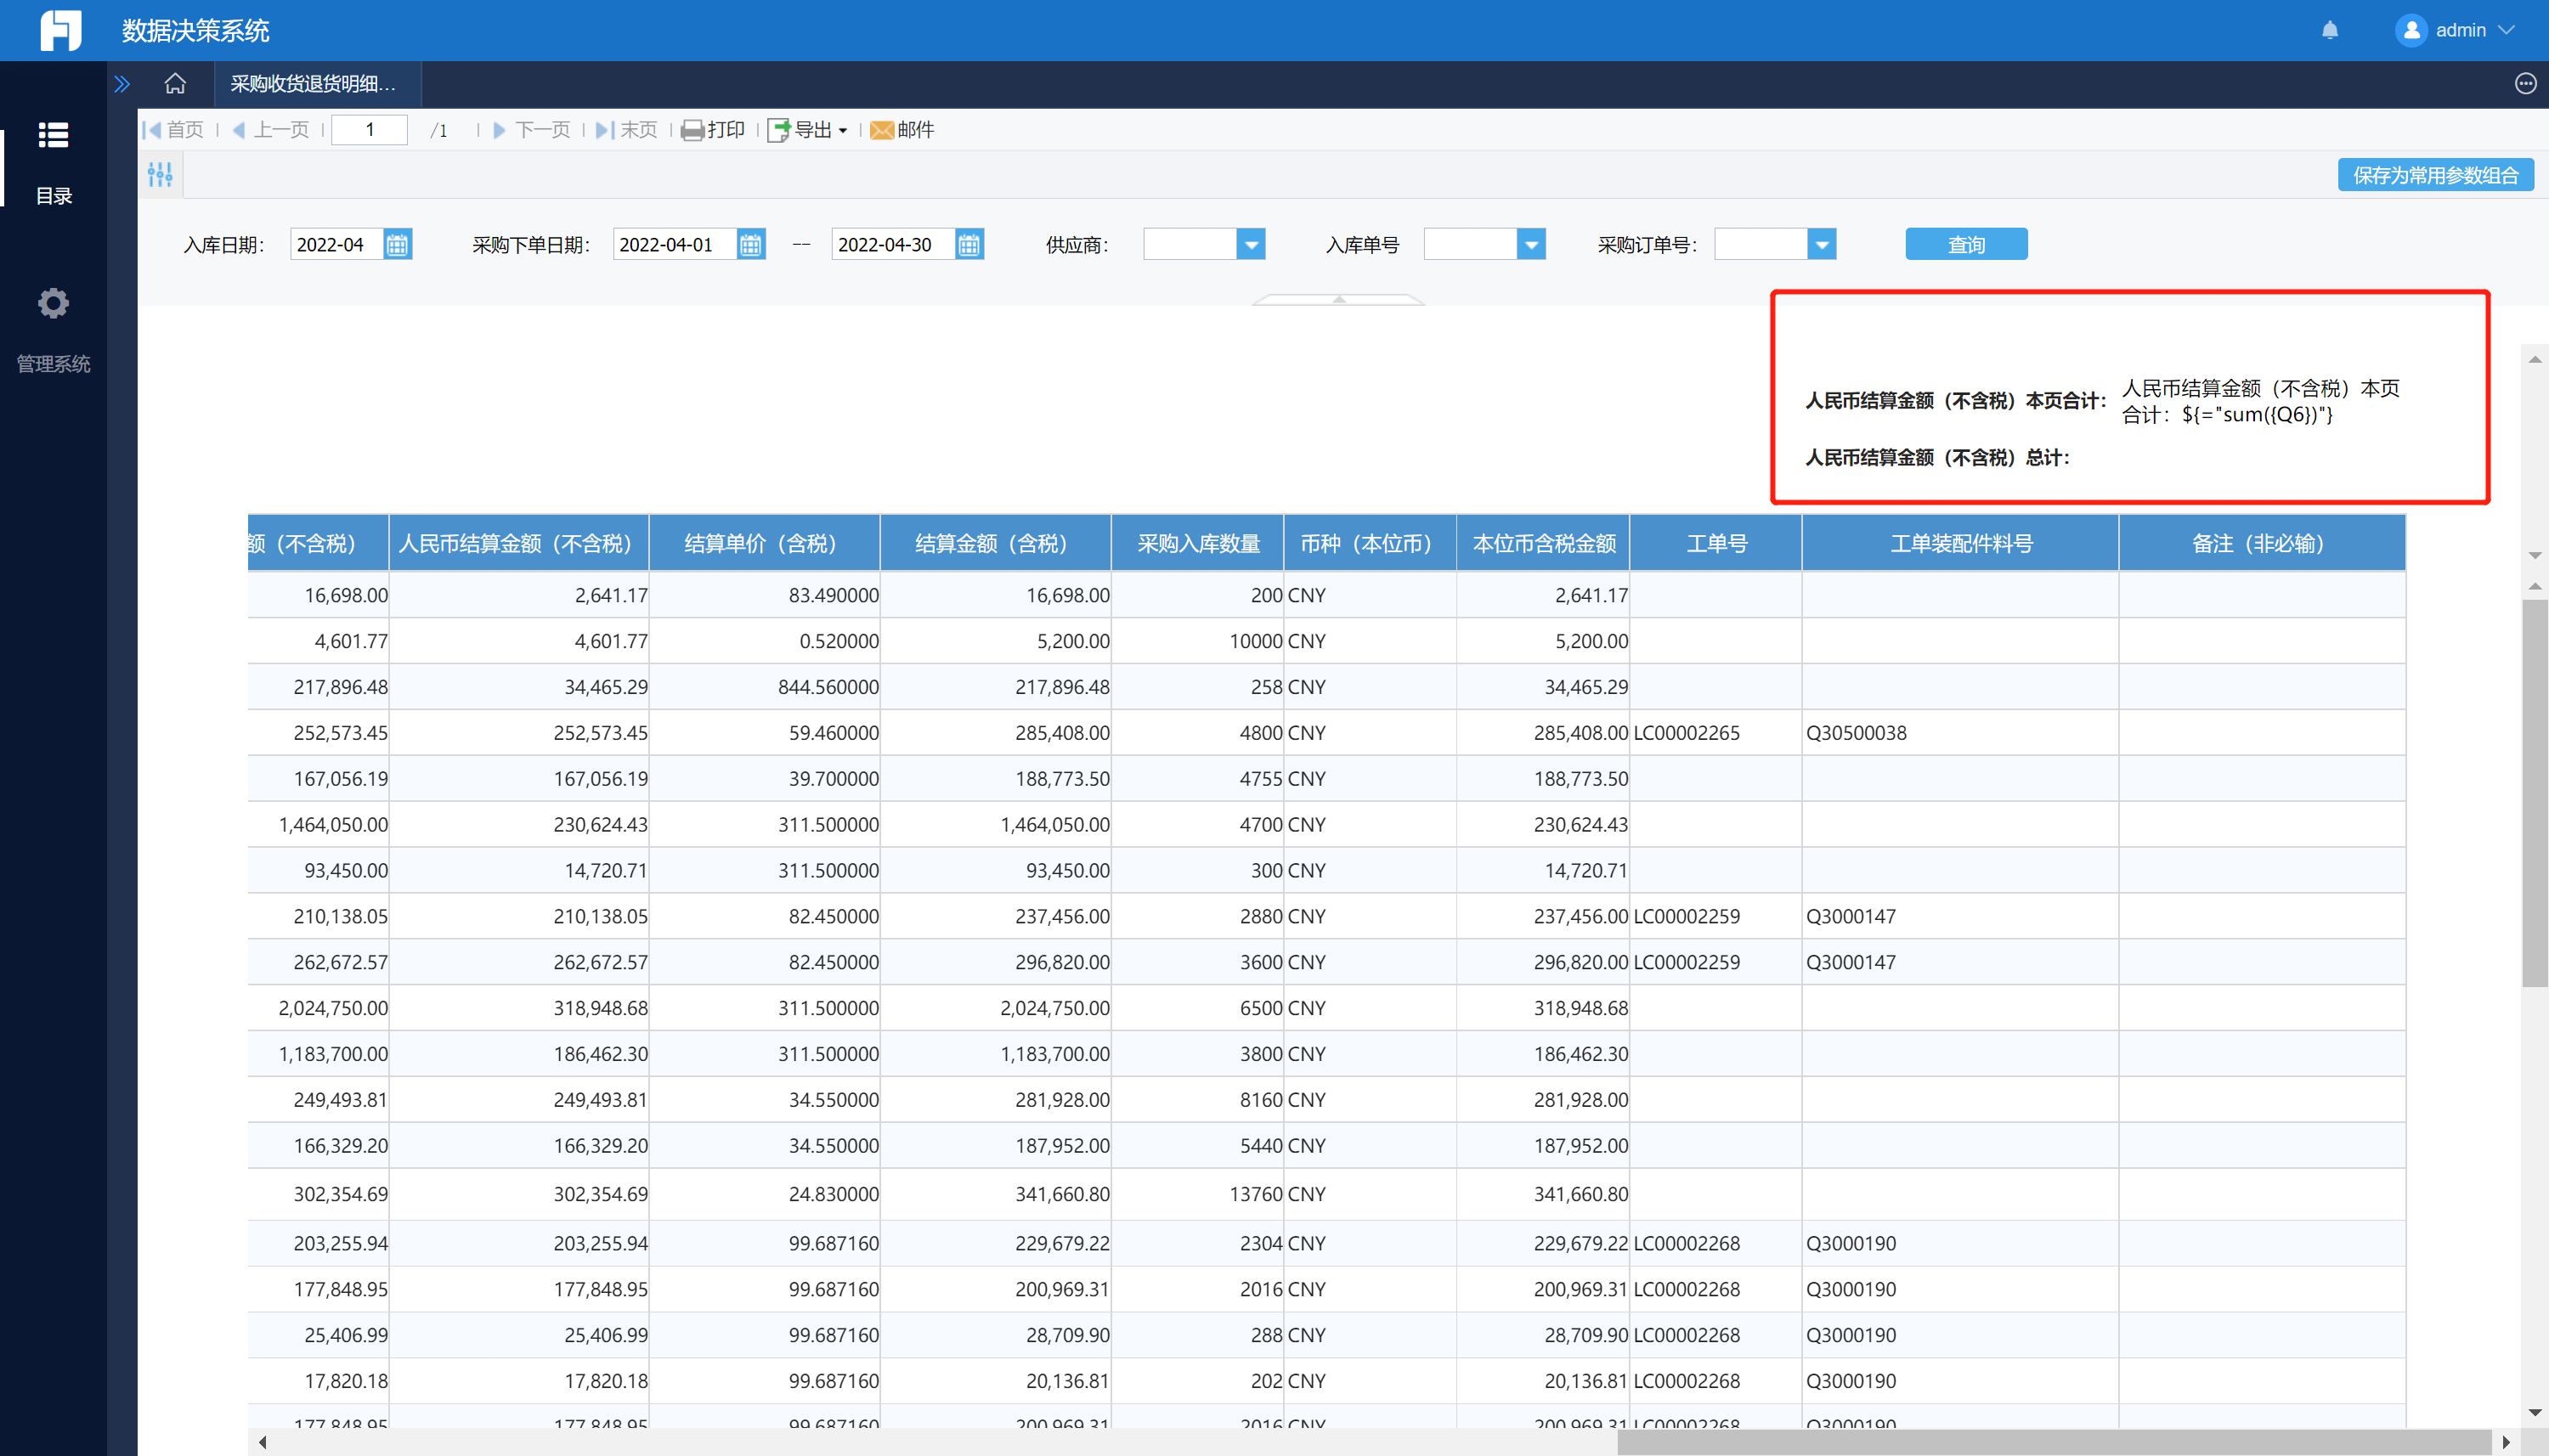
Task: Toggle parameter panel sliders icon
Action: pyautogui.click(x=160, y=175)
